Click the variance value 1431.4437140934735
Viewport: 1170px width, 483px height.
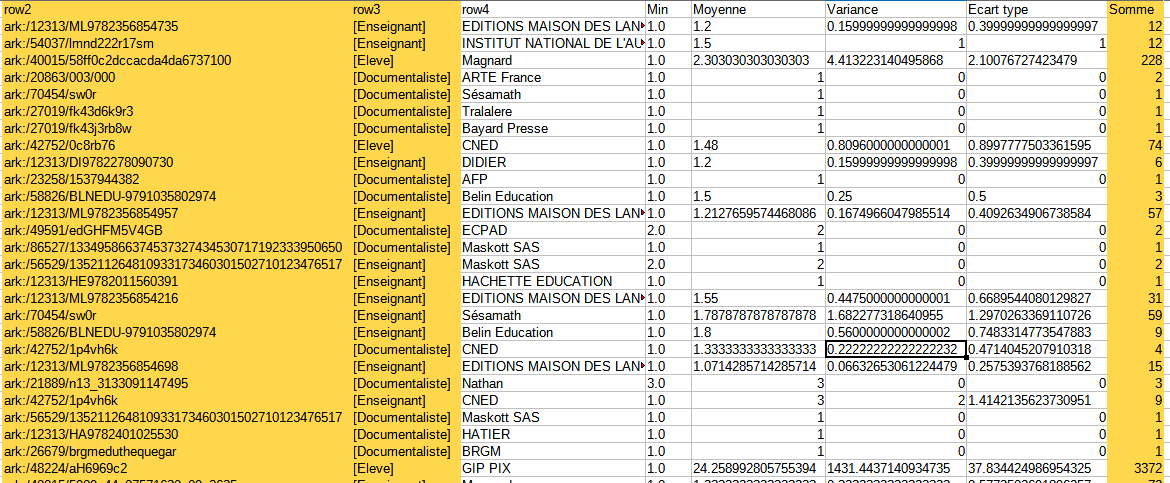894,468
